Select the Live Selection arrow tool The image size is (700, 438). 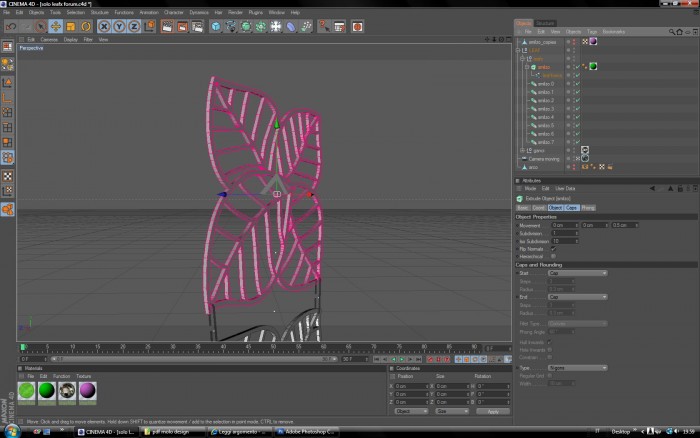tap(41, 26)
